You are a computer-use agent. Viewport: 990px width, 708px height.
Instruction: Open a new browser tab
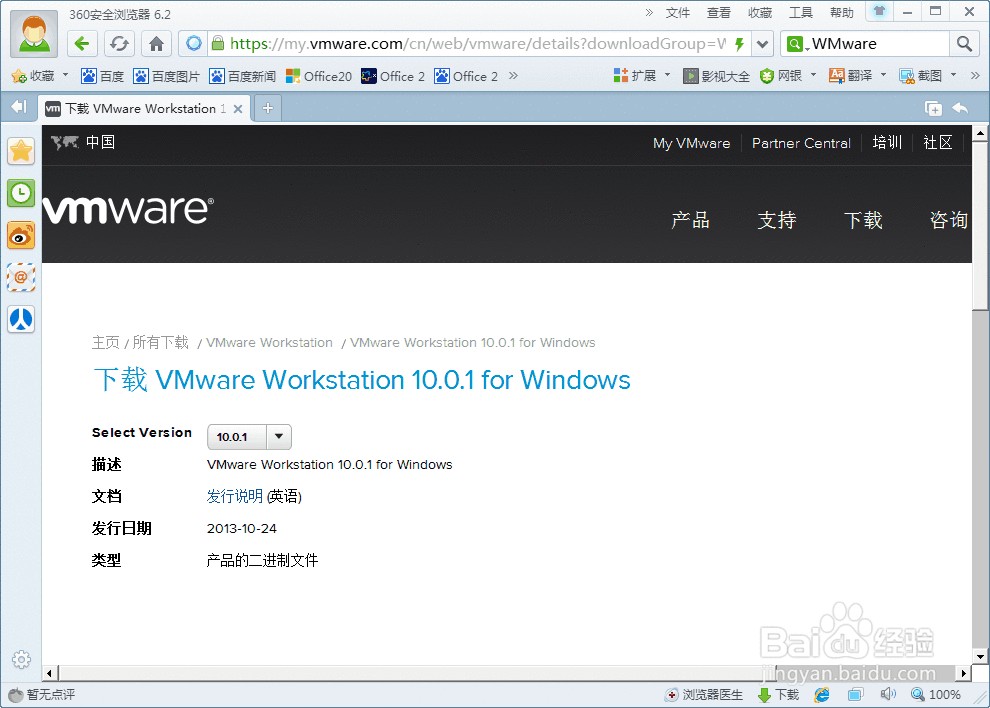tap(266, 107)
